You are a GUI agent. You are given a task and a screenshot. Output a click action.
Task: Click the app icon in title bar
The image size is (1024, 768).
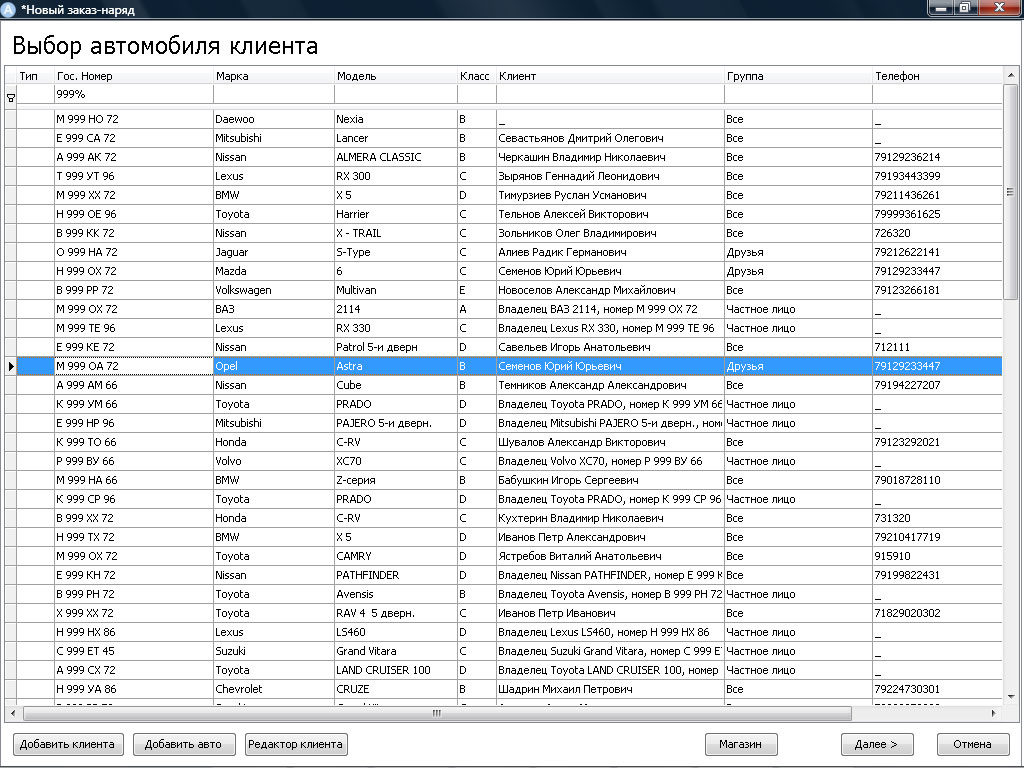[8, 9]
